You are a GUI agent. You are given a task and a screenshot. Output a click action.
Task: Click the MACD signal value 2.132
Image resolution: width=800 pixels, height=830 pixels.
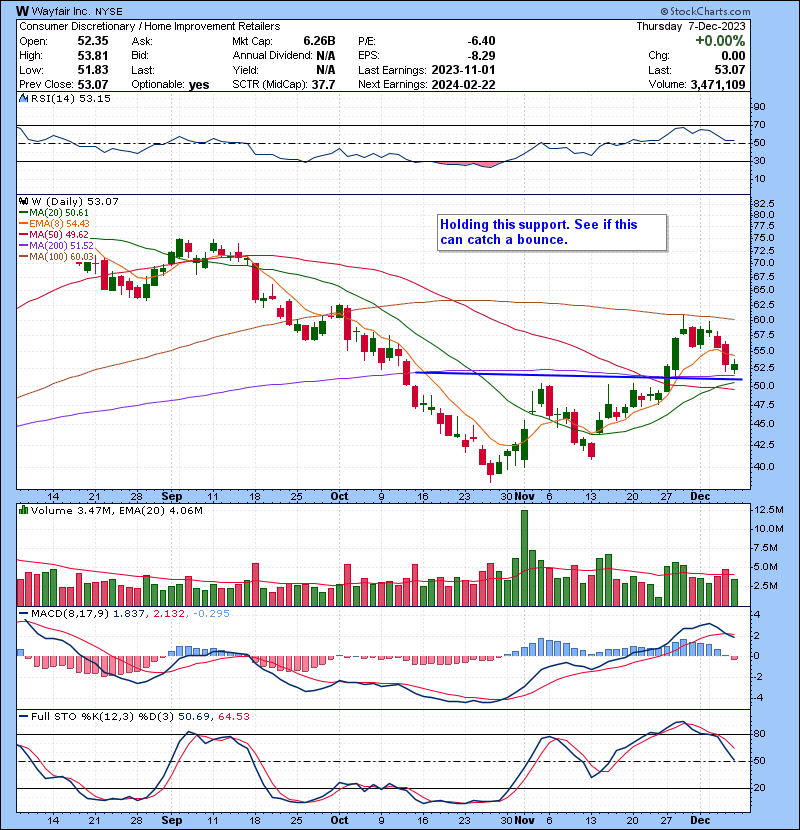(x=169, y=614)
